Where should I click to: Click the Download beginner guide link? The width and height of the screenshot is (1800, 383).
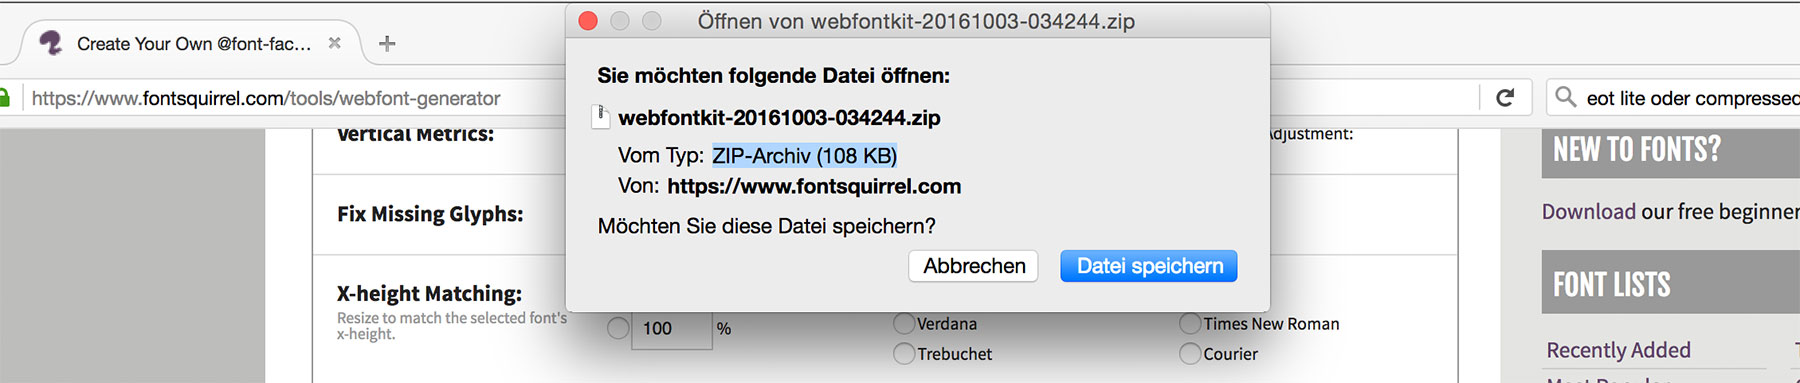[1588, 211]
